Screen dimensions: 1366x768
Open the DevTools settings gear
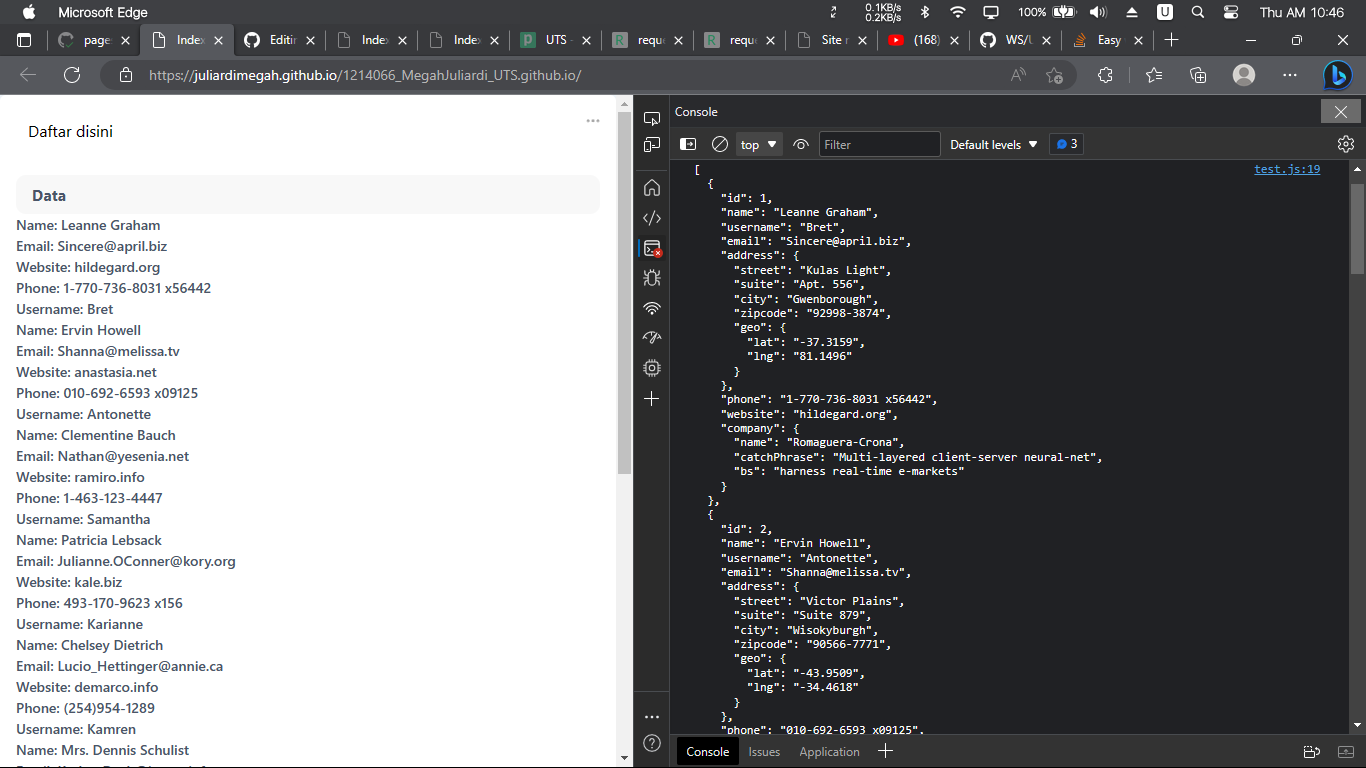(x=1345, y=143)
